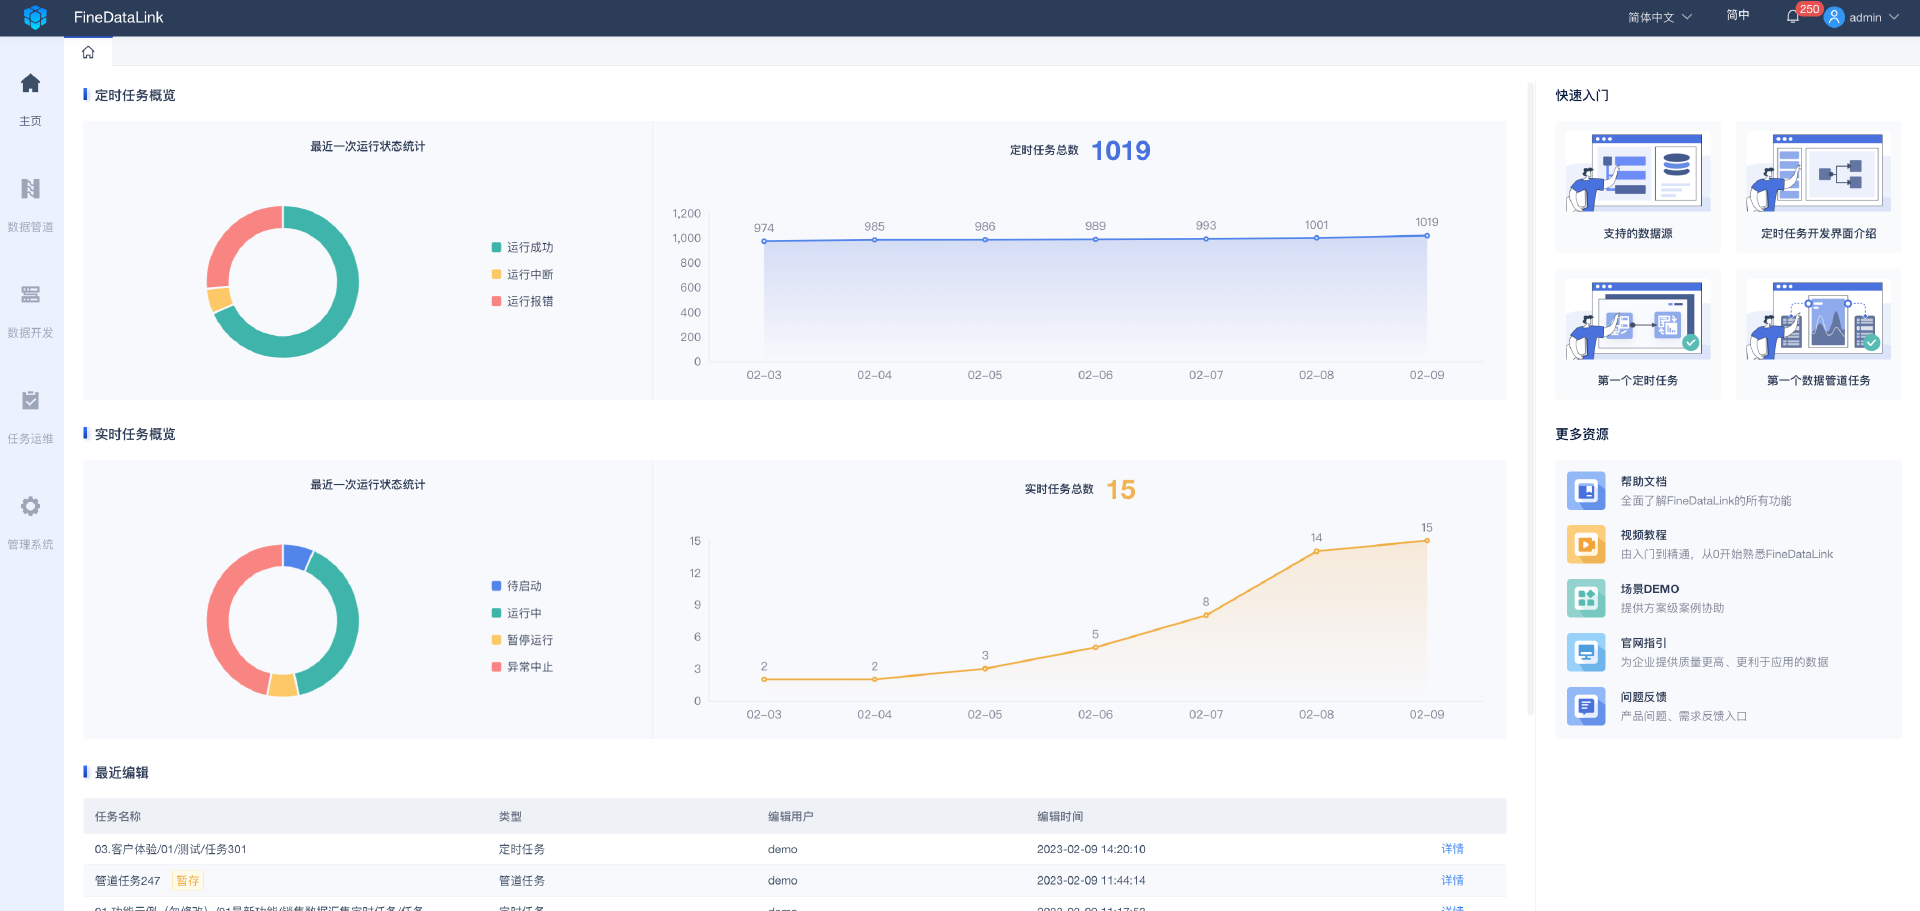Toggle 运行报错 legend item

pyautogui.click(x=522, y=301)
